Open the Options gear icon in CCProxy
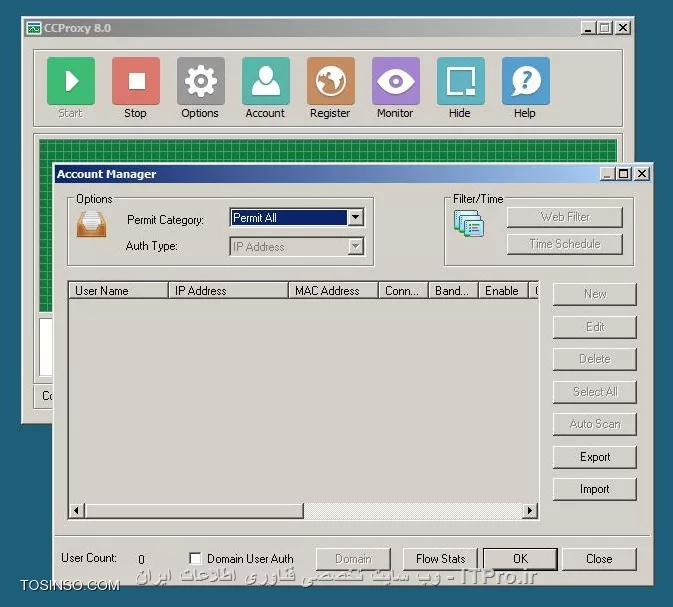673x607 pixels. point(201,81)
